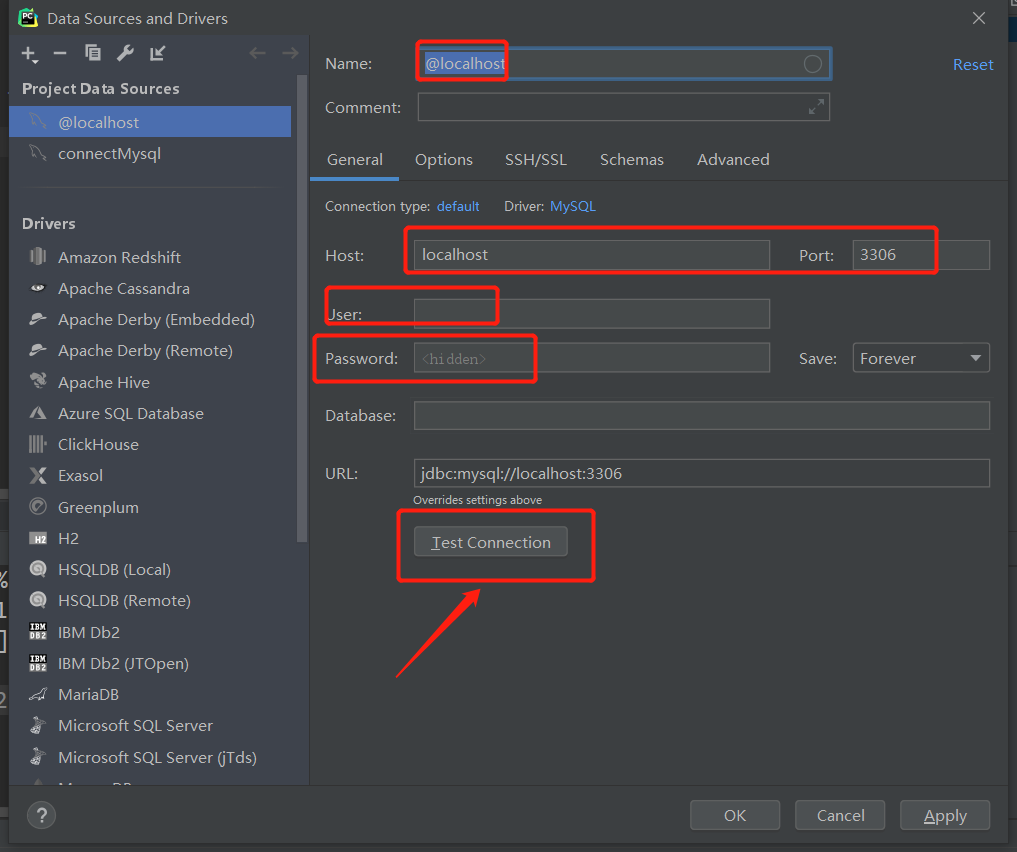Viewport: 1017px width, 852px height.
Task: Click the Port input field
Action: pos(921,255)
